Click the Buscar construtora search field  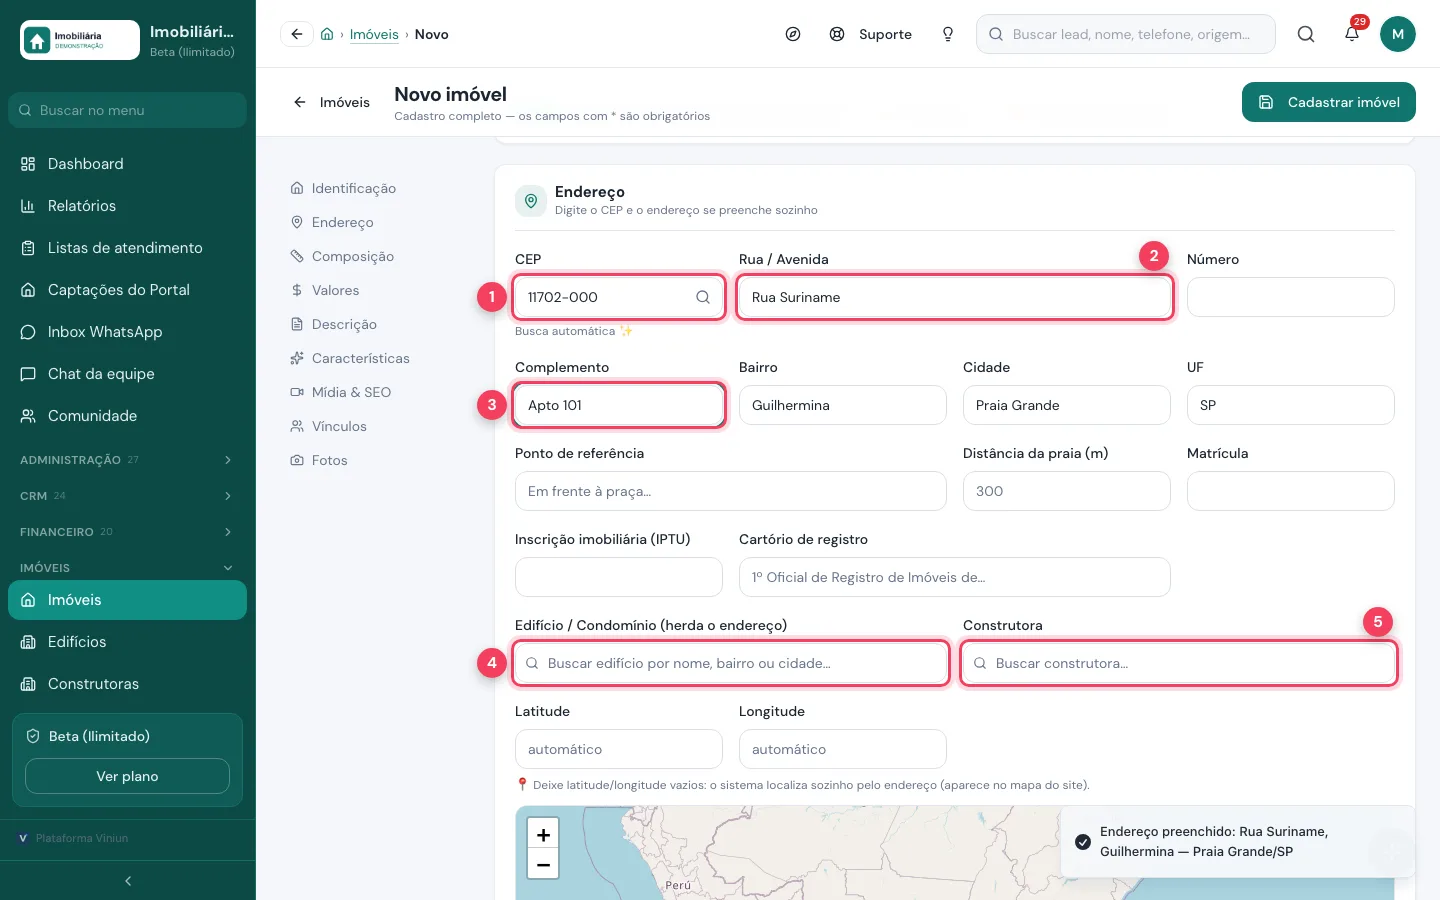coord(1179,663)
